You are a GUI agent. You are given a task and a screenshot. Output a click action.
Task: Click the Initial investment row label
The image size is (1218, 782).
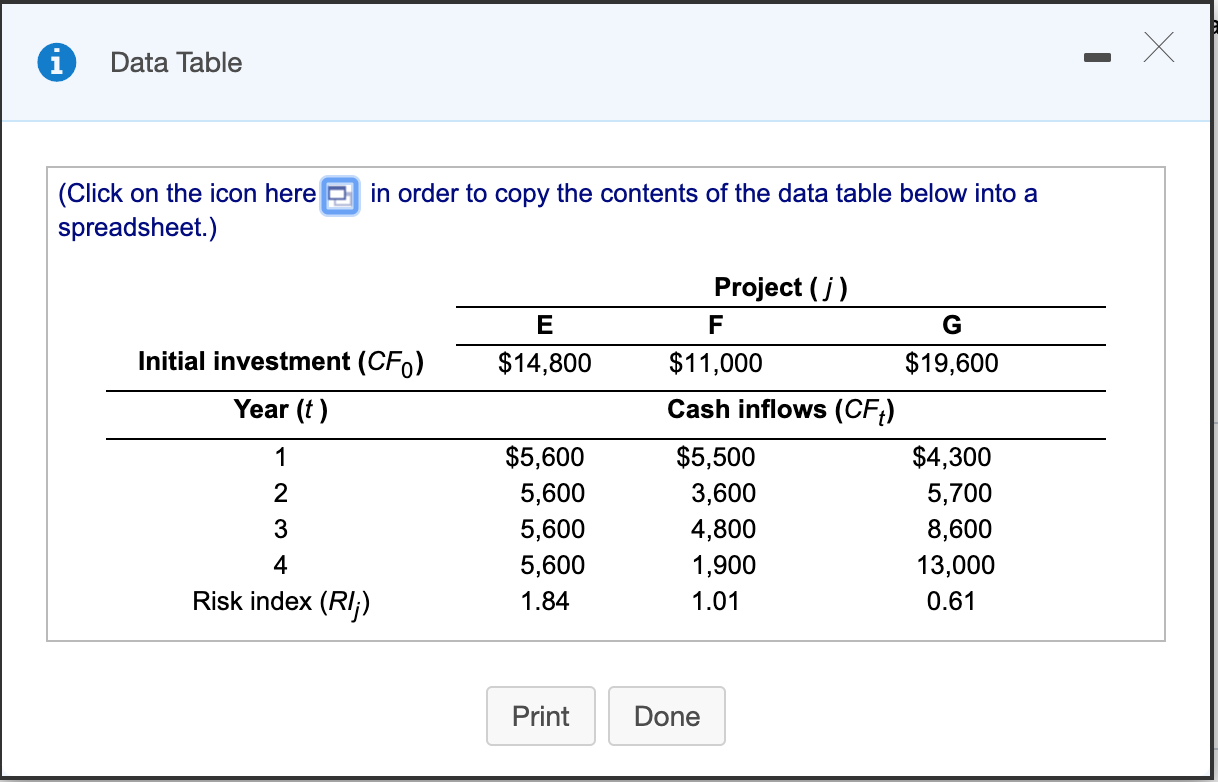click(x=281, y=362)
